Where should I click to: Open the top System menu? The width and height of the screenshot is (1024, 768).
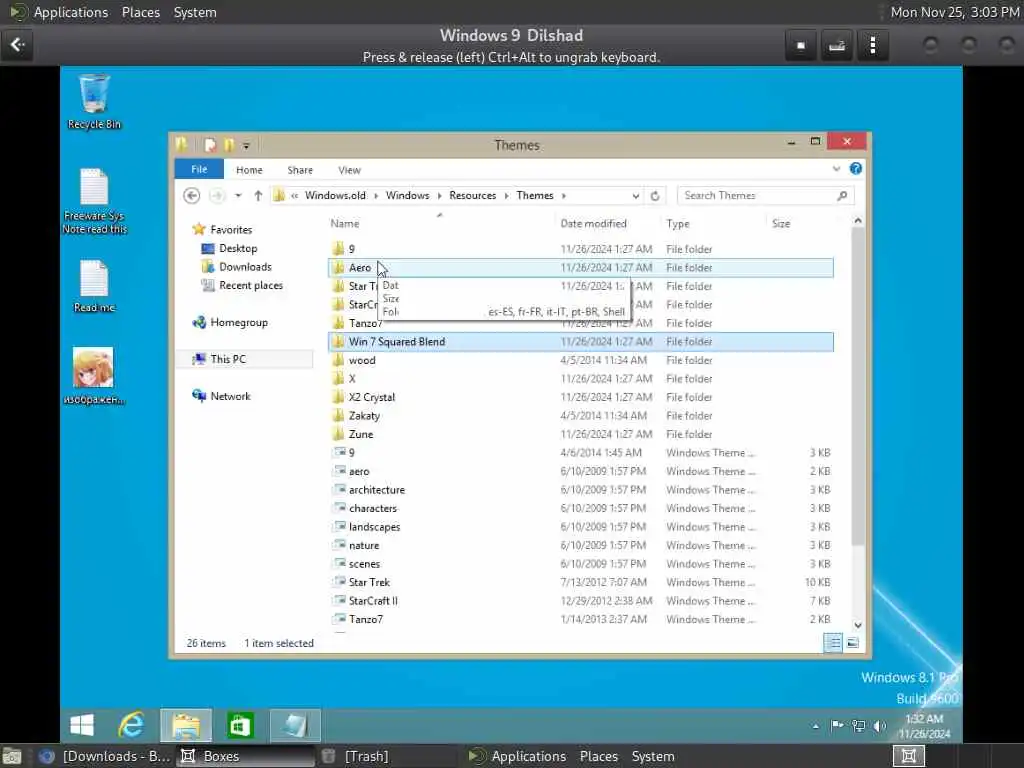tap(195, 12)
